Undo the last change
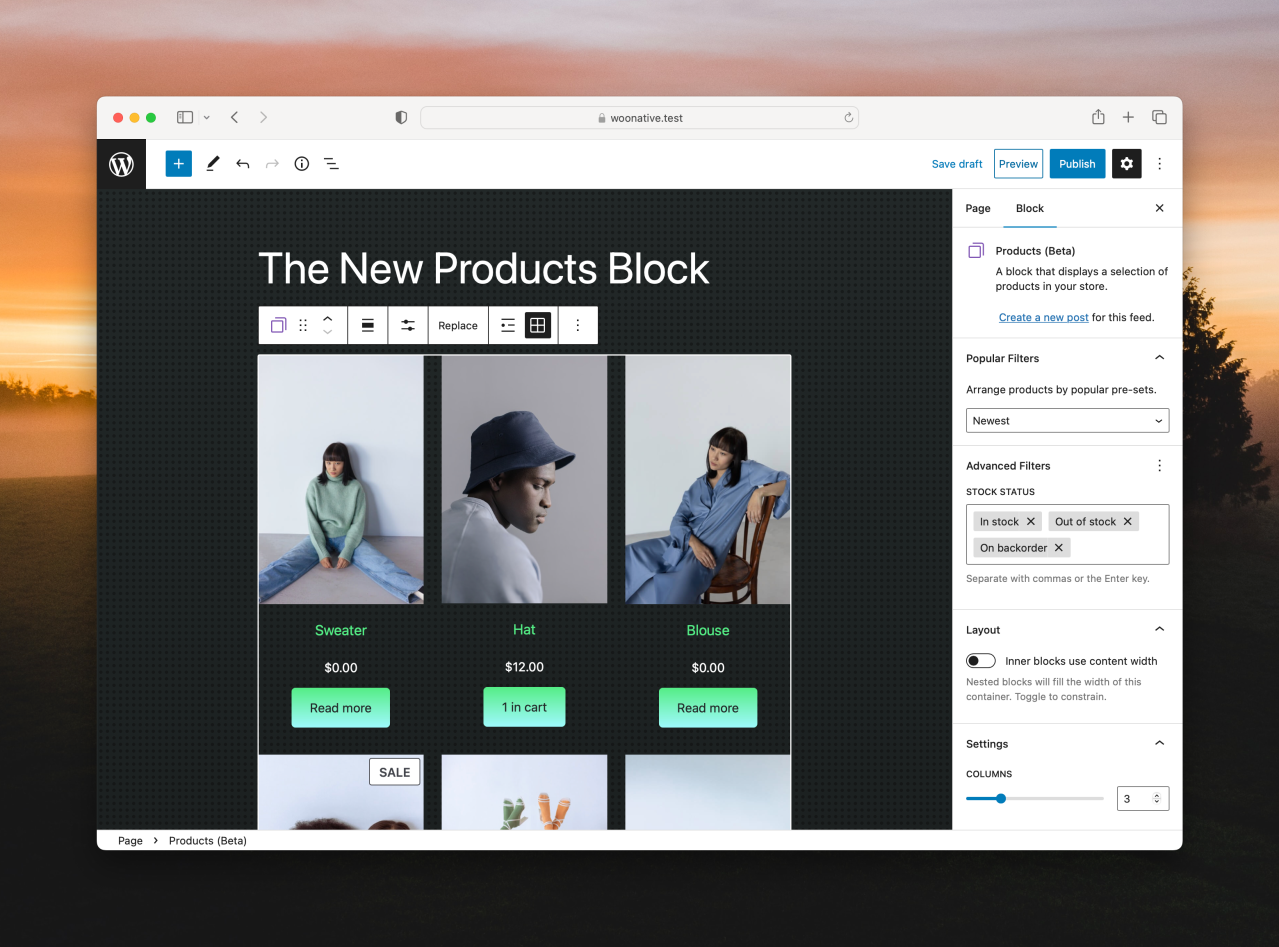This screenshot has width=1279, height=947. pos(242,164)
